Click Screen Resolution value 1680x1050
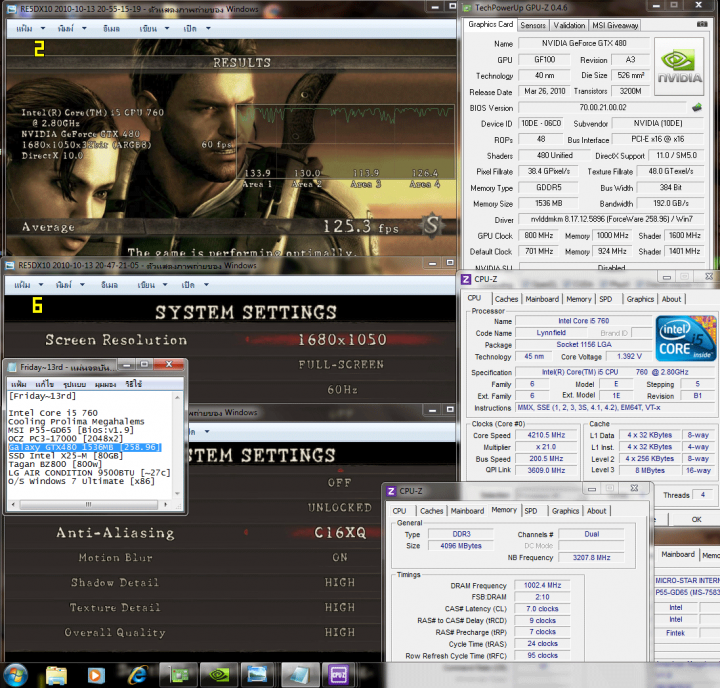 342,339
